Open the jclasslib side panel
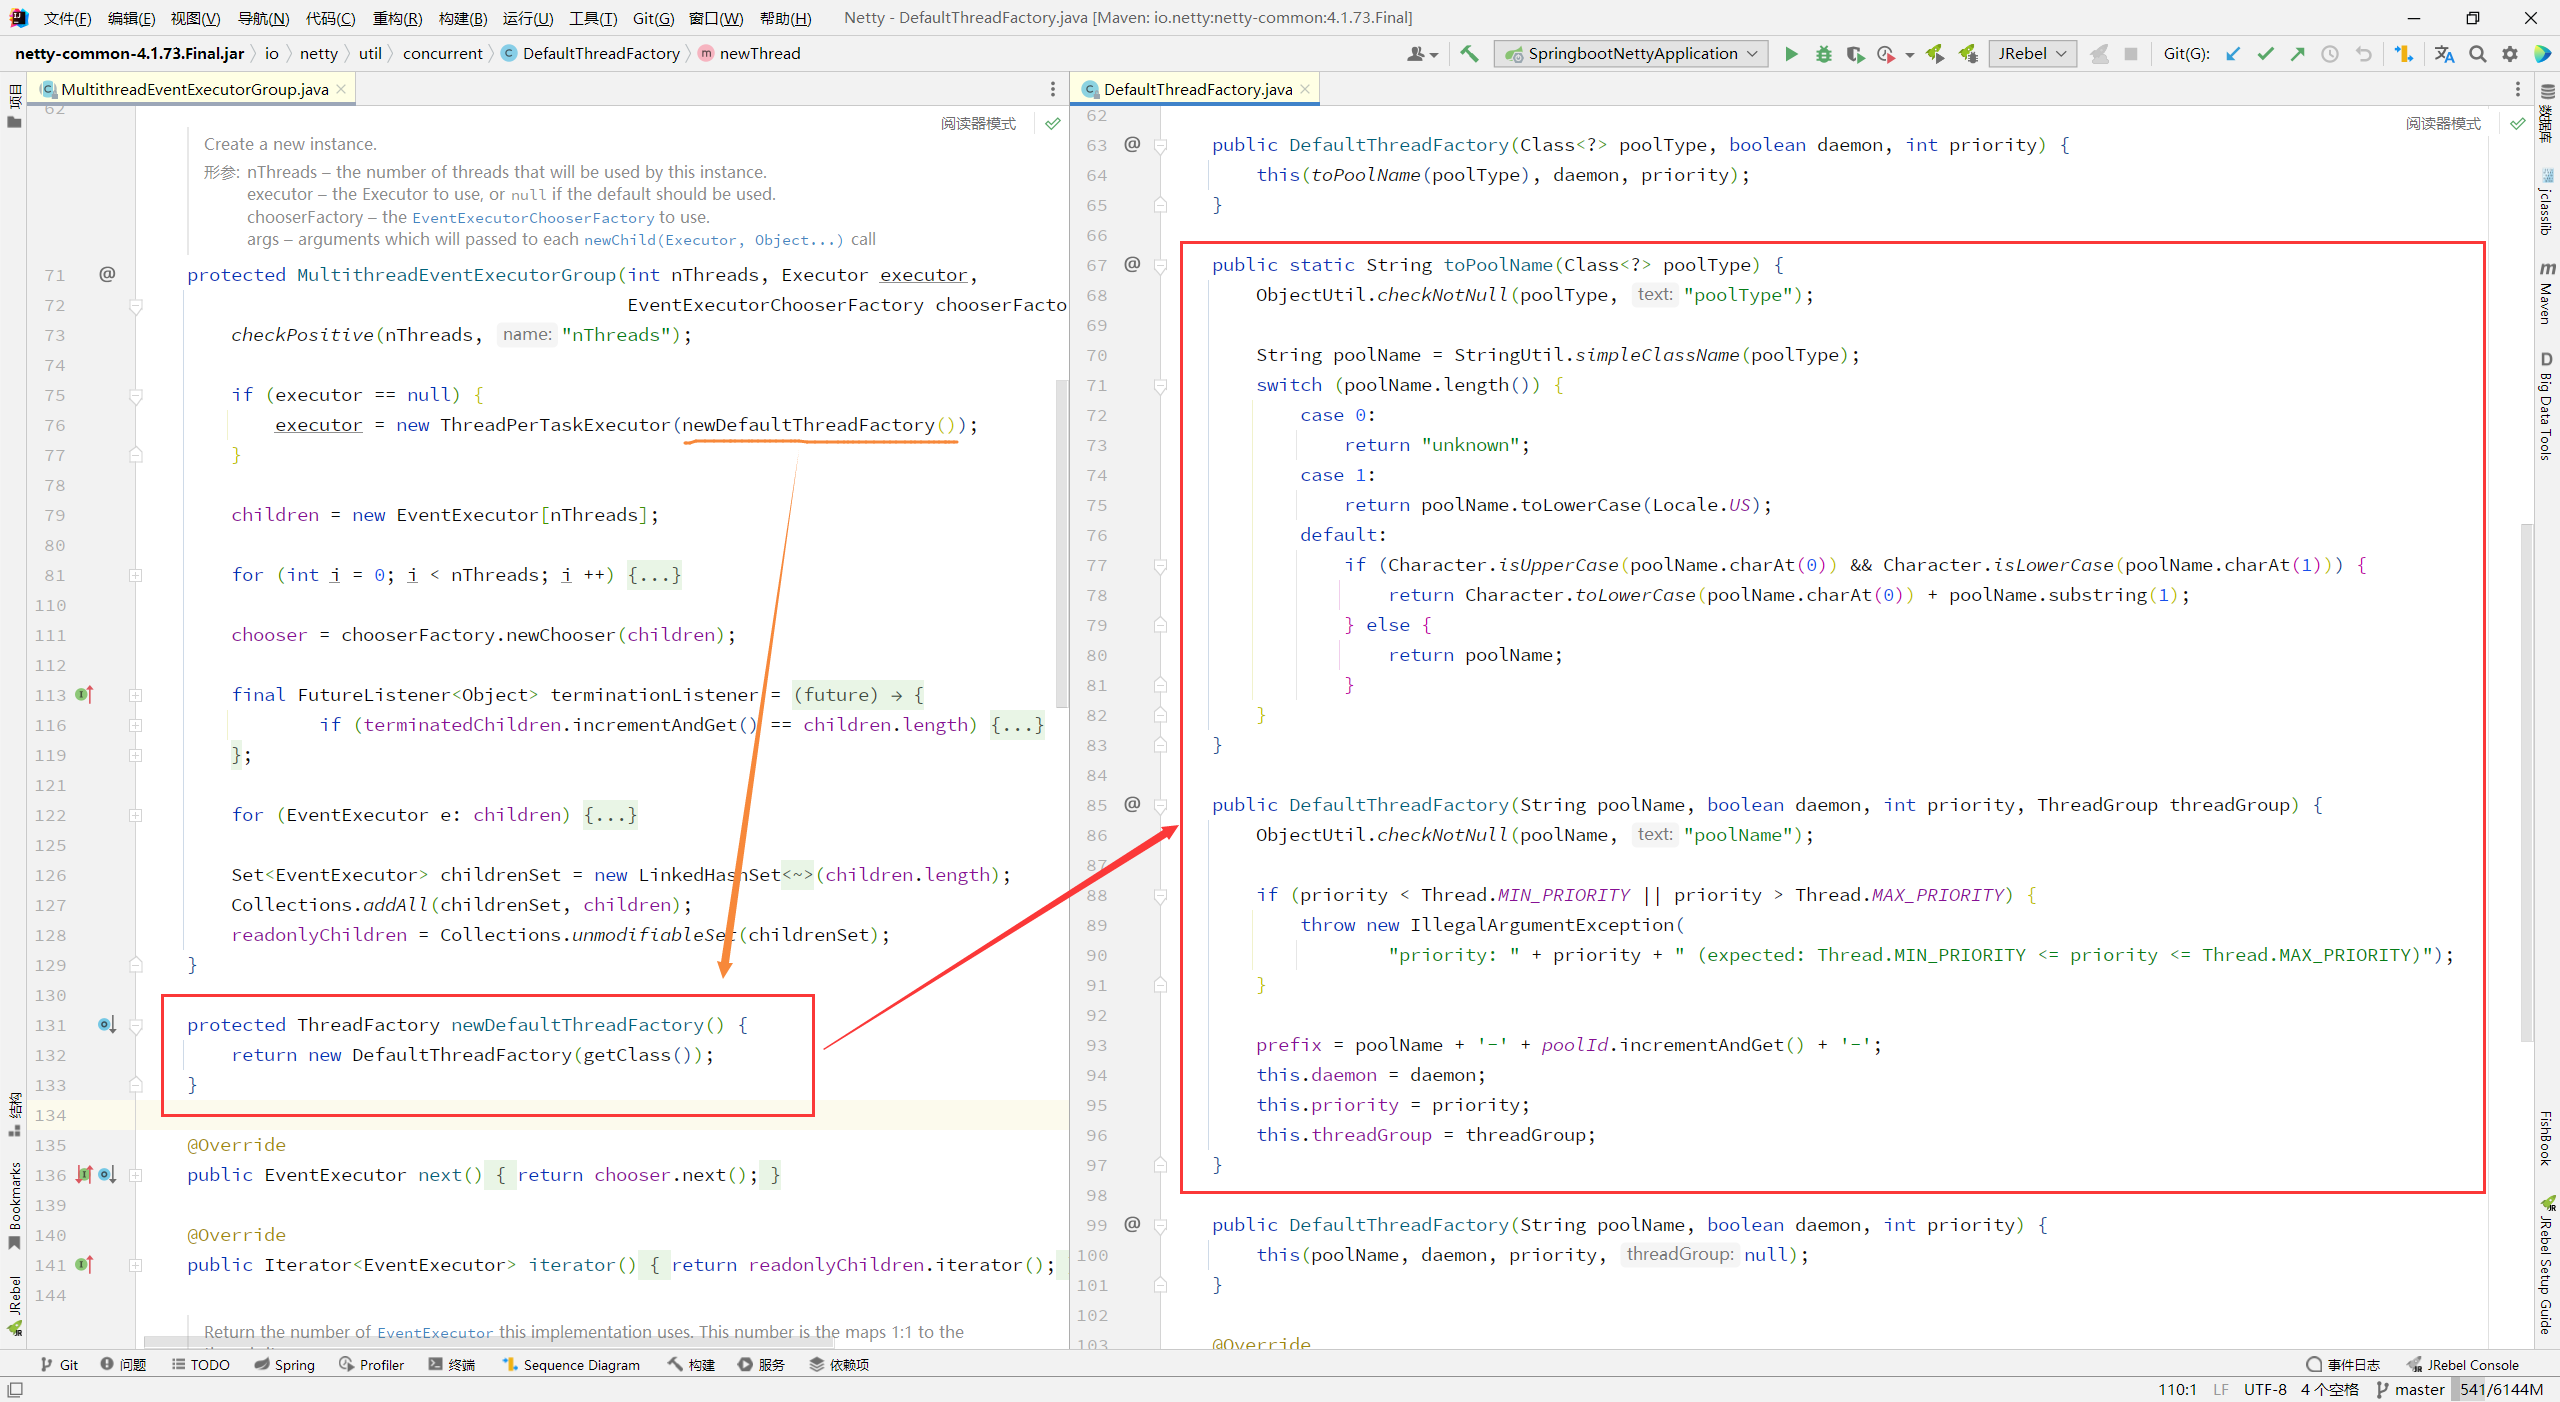 [x=2547, y=203]
